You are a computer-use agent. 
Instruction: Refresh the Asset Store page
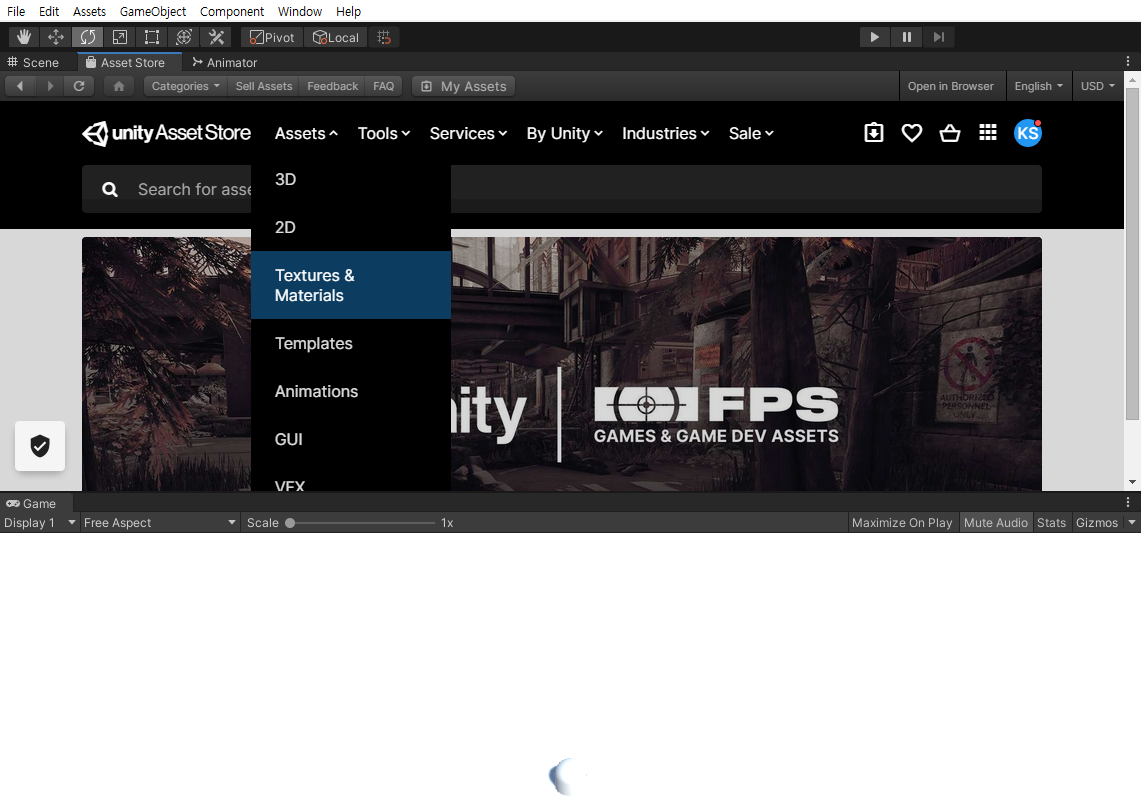pos(79,86)
